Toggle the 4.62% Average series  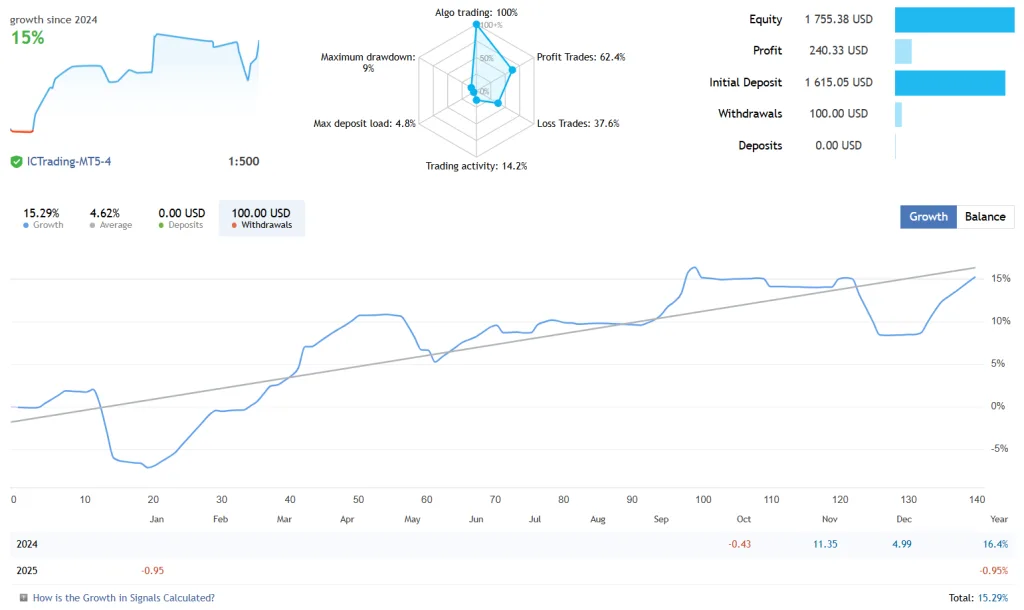pyautogui.click(x=110, y=218)
